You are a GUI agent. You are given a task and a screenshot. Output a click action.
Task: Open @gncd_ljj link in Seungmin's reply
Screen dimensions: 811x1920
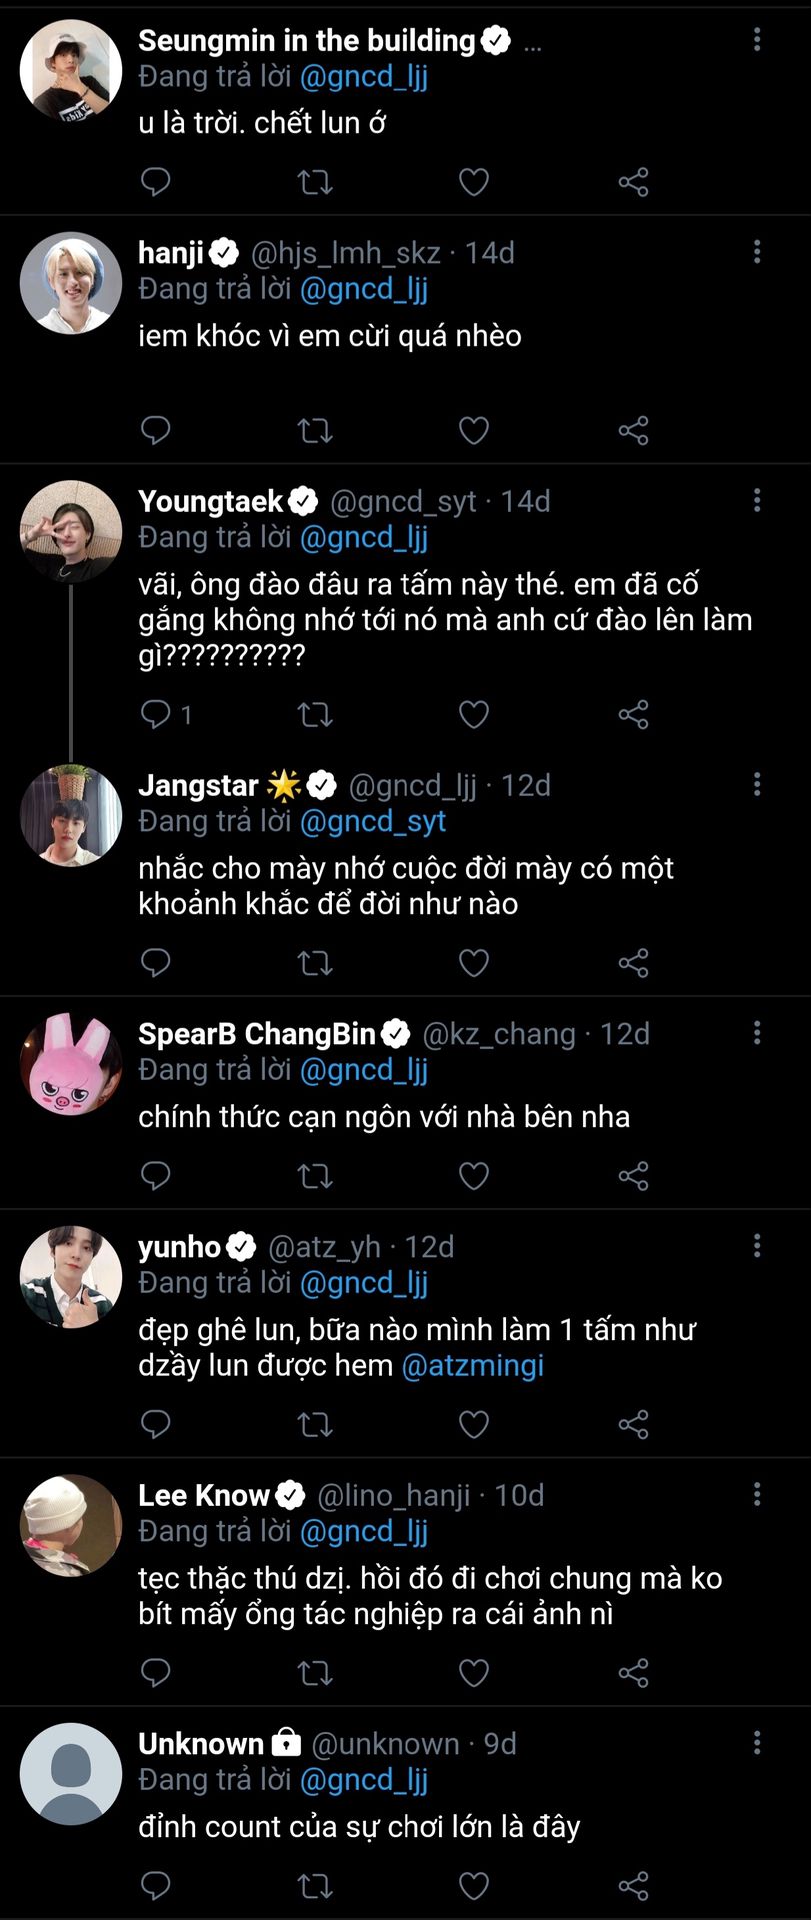[364, 77]
